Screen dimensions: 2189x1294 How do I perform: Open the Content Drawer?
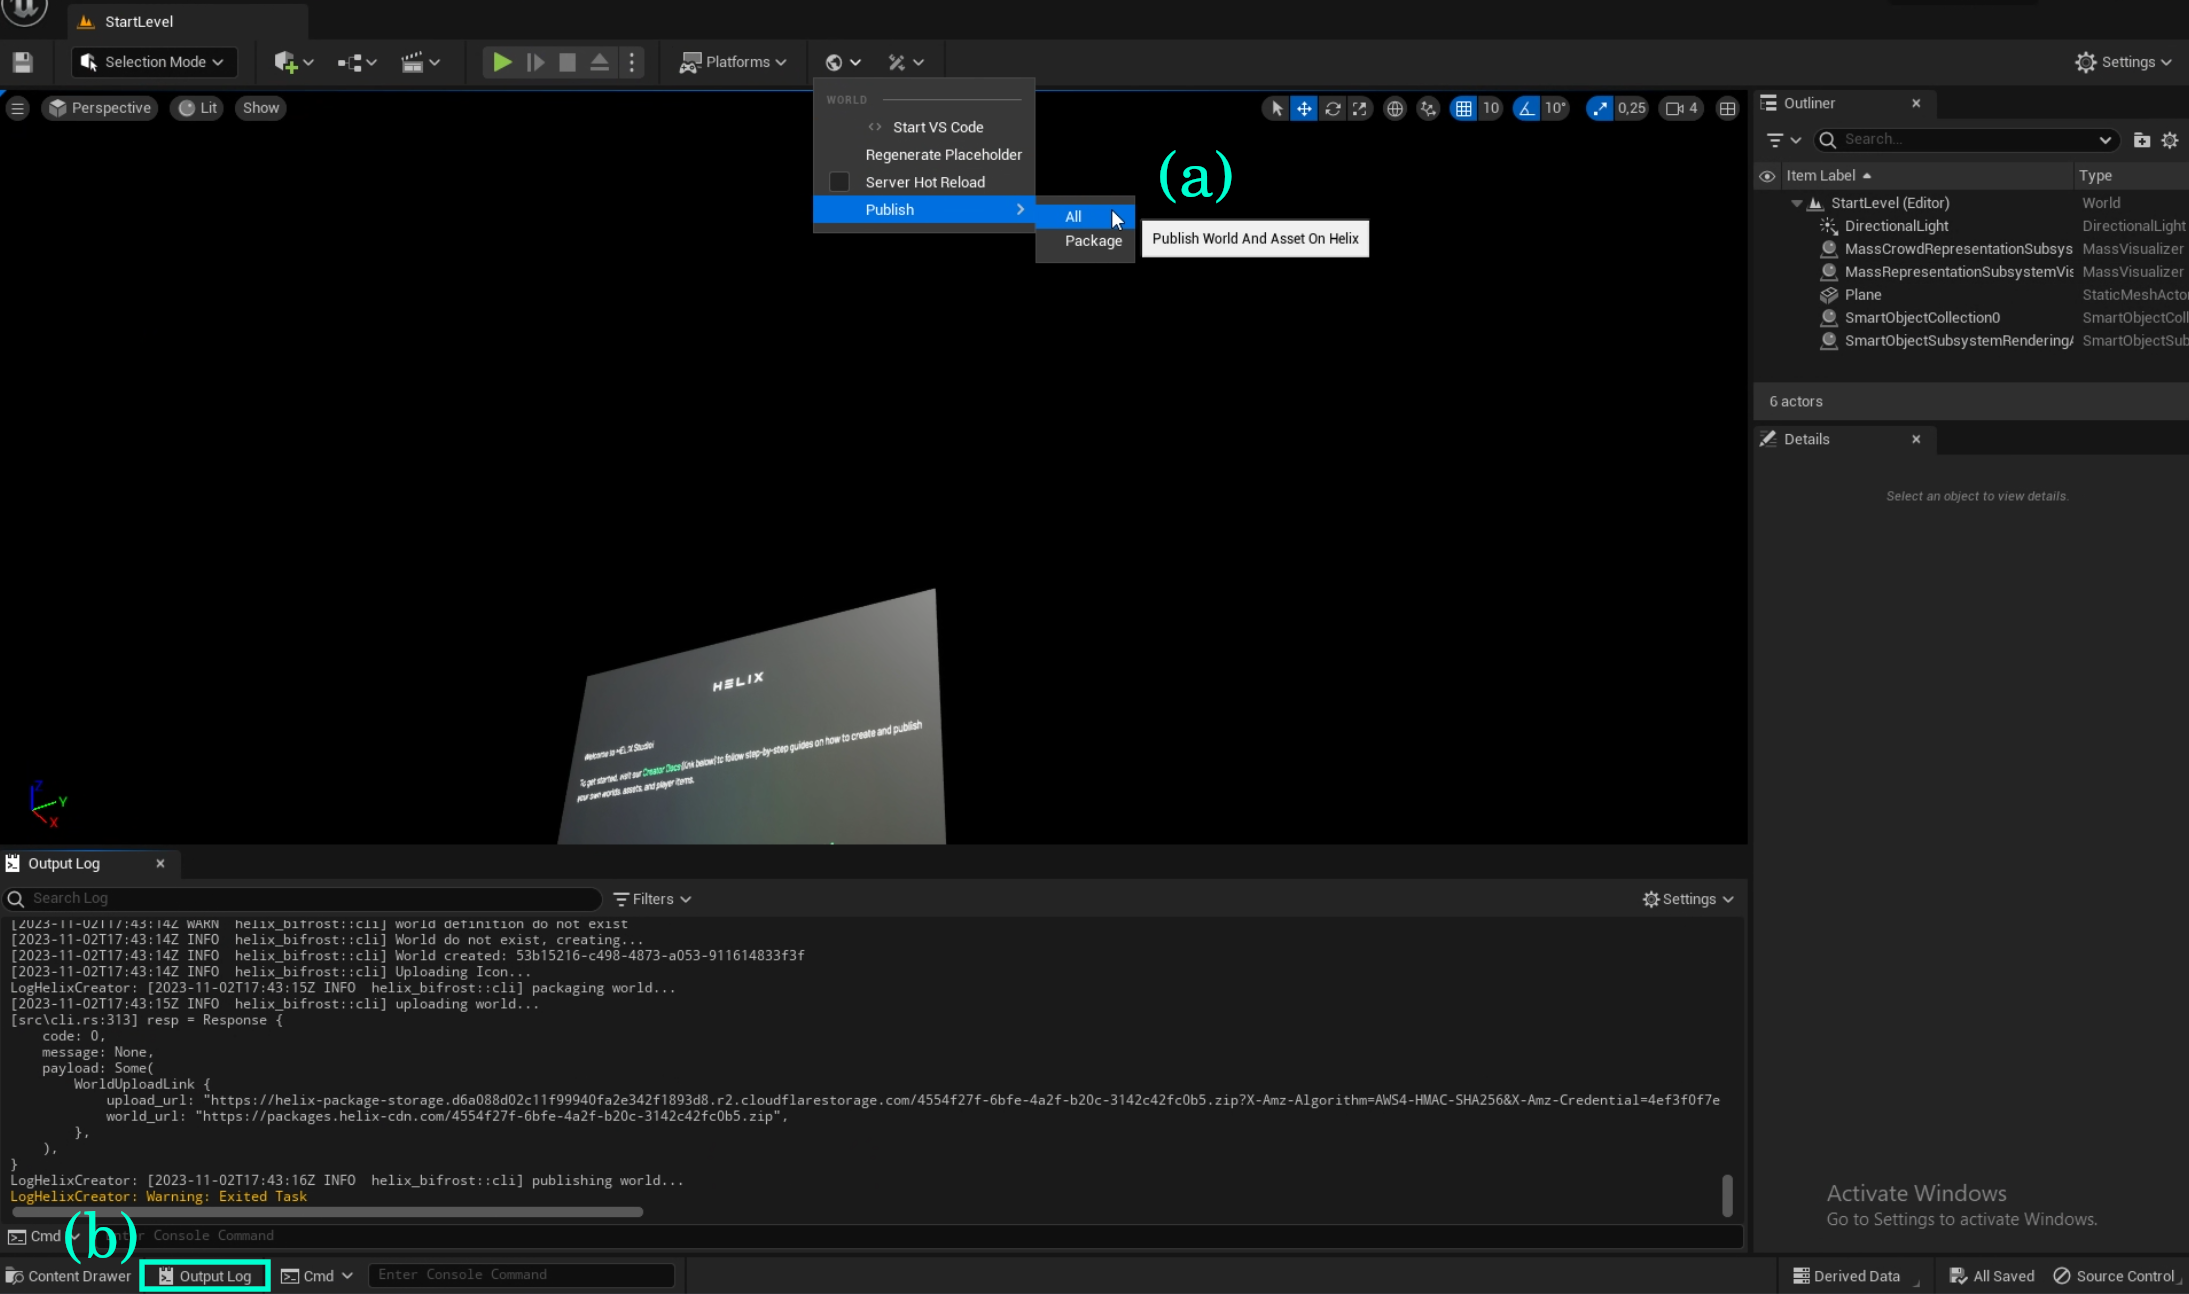click(x=68, y=1276)
